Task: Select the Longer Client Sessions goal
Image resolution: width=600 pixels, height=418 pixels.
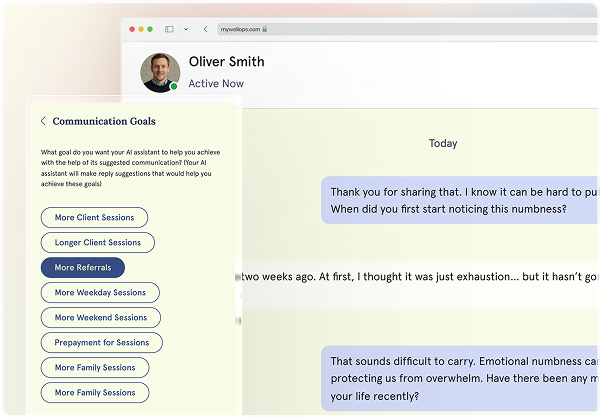Action: click(x=98, y=242)
